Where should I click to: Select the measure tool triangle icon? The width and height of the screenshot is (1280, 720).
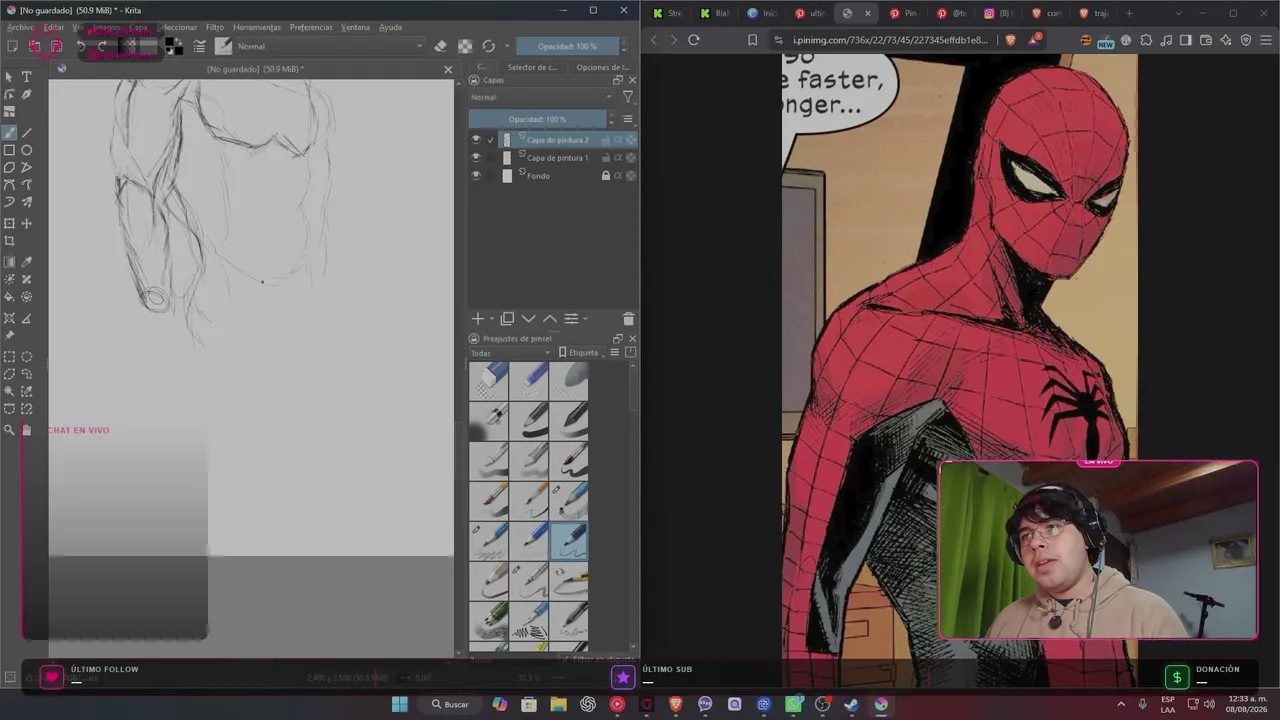(27, 318)
